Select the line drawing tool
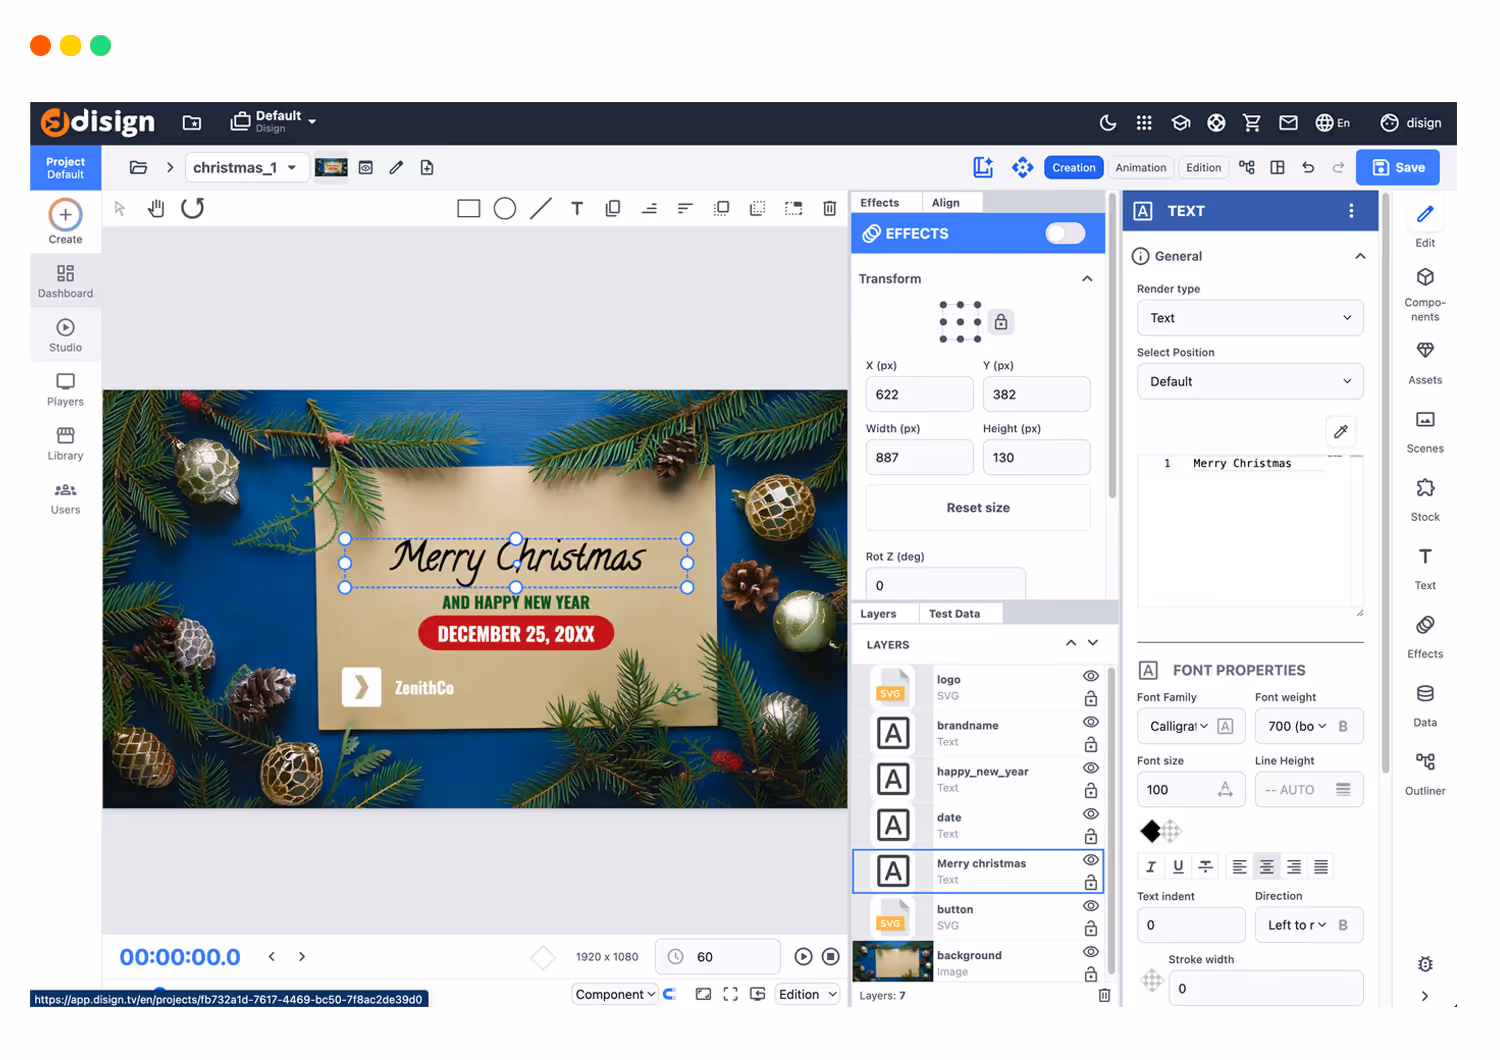1500x1060 pixels. click(x=541, y=208)
